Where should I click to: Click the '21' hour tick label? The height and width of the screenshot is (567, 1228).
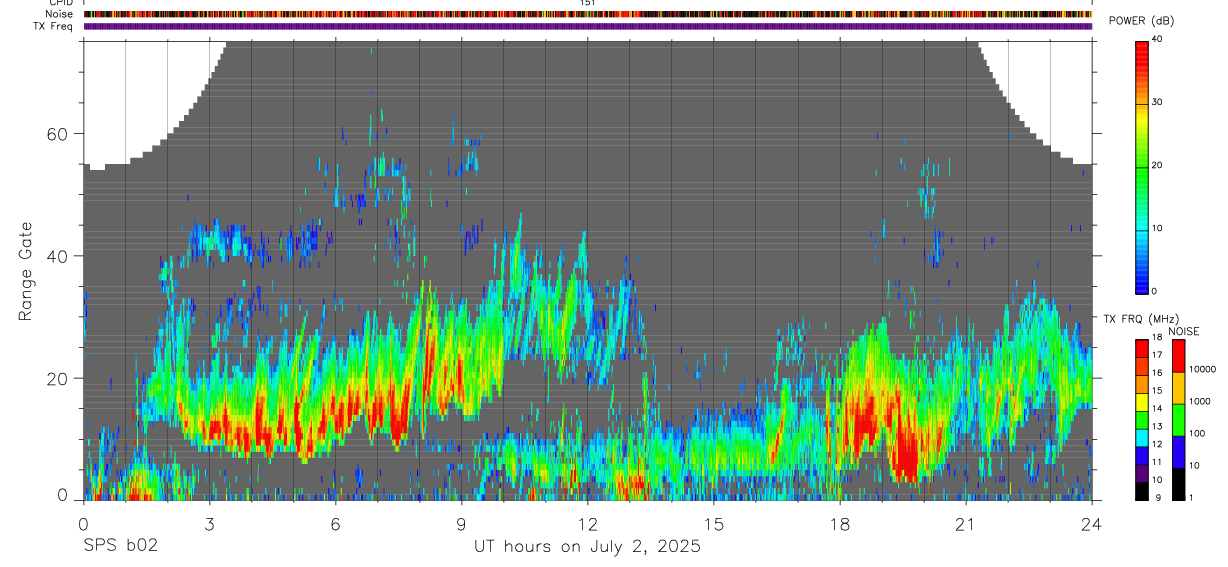pyautogui.click(x=966, y=523)
